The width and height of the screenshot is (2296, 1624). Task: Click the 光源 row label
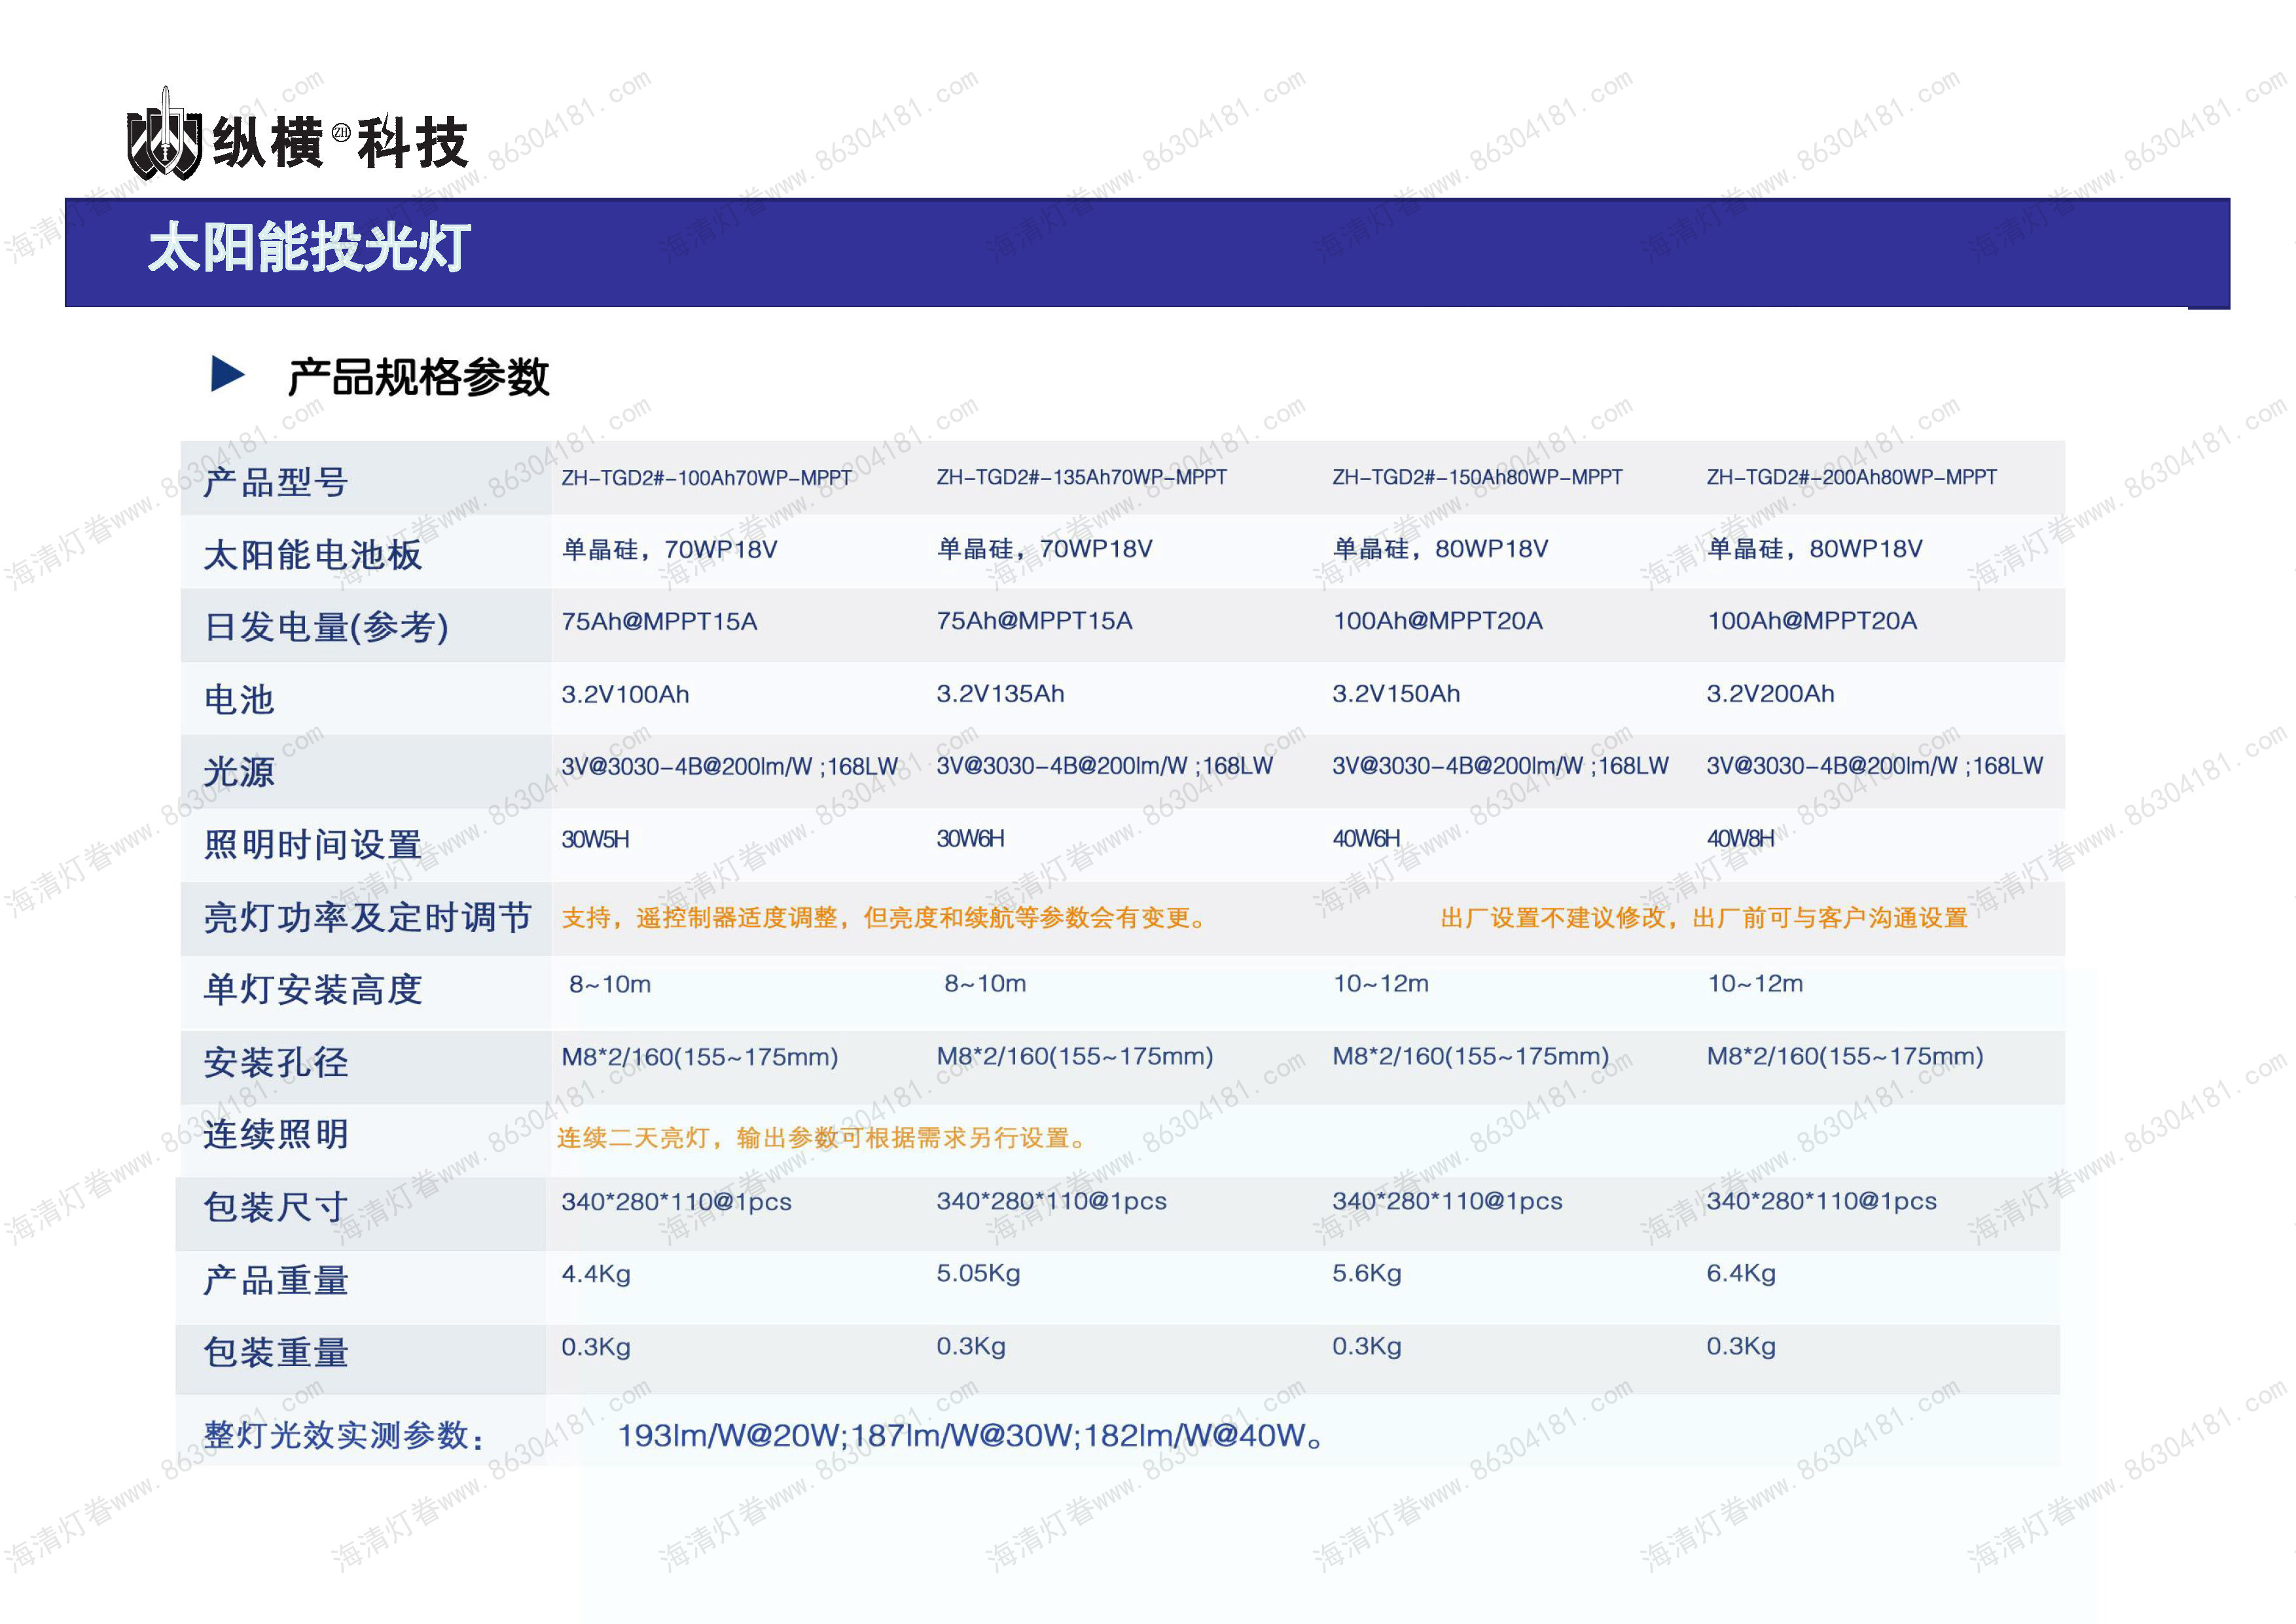coord(239,772)
